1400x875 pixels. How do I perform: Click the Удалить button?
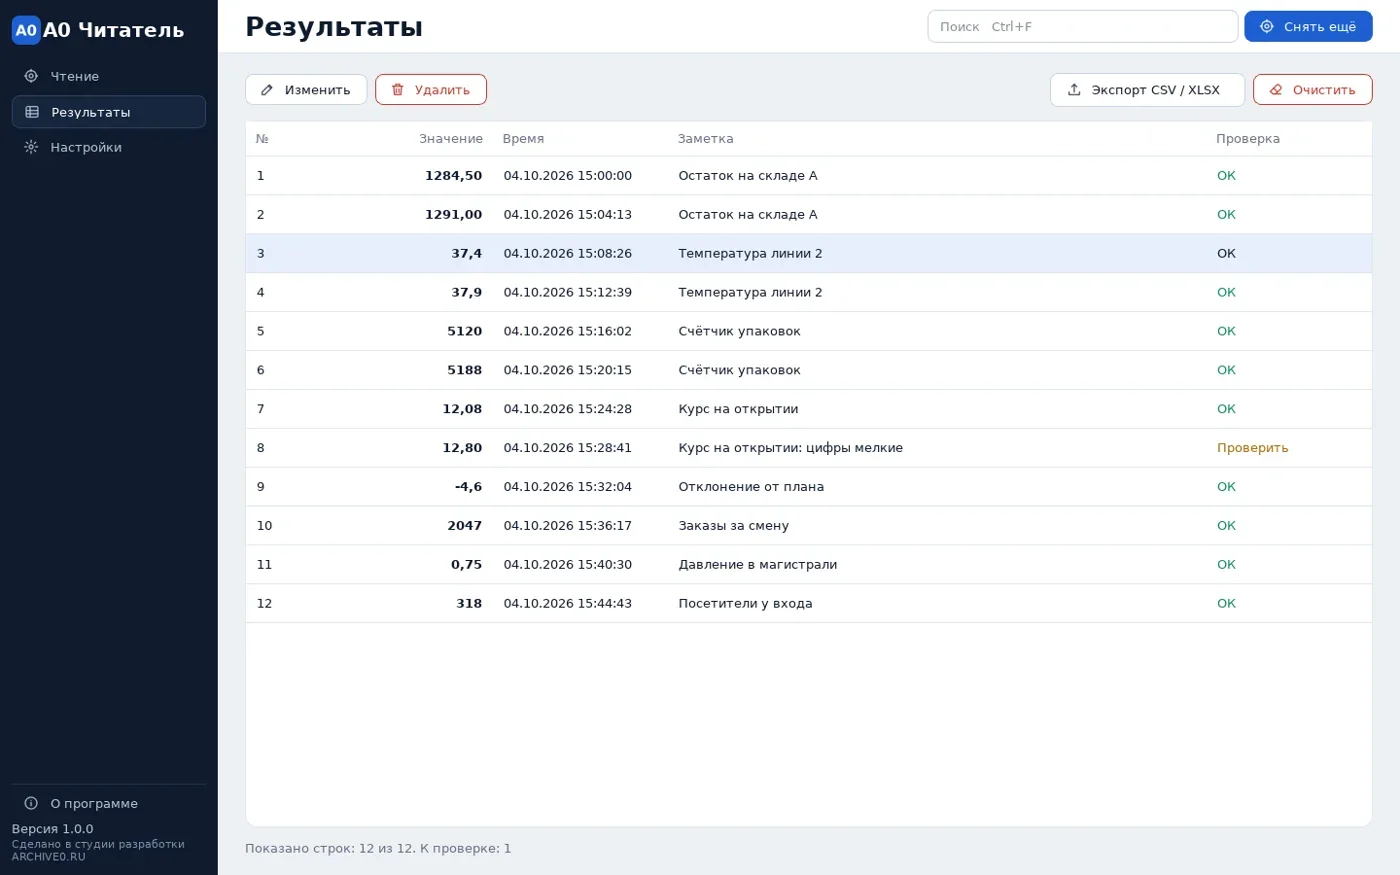coord(431,90)
